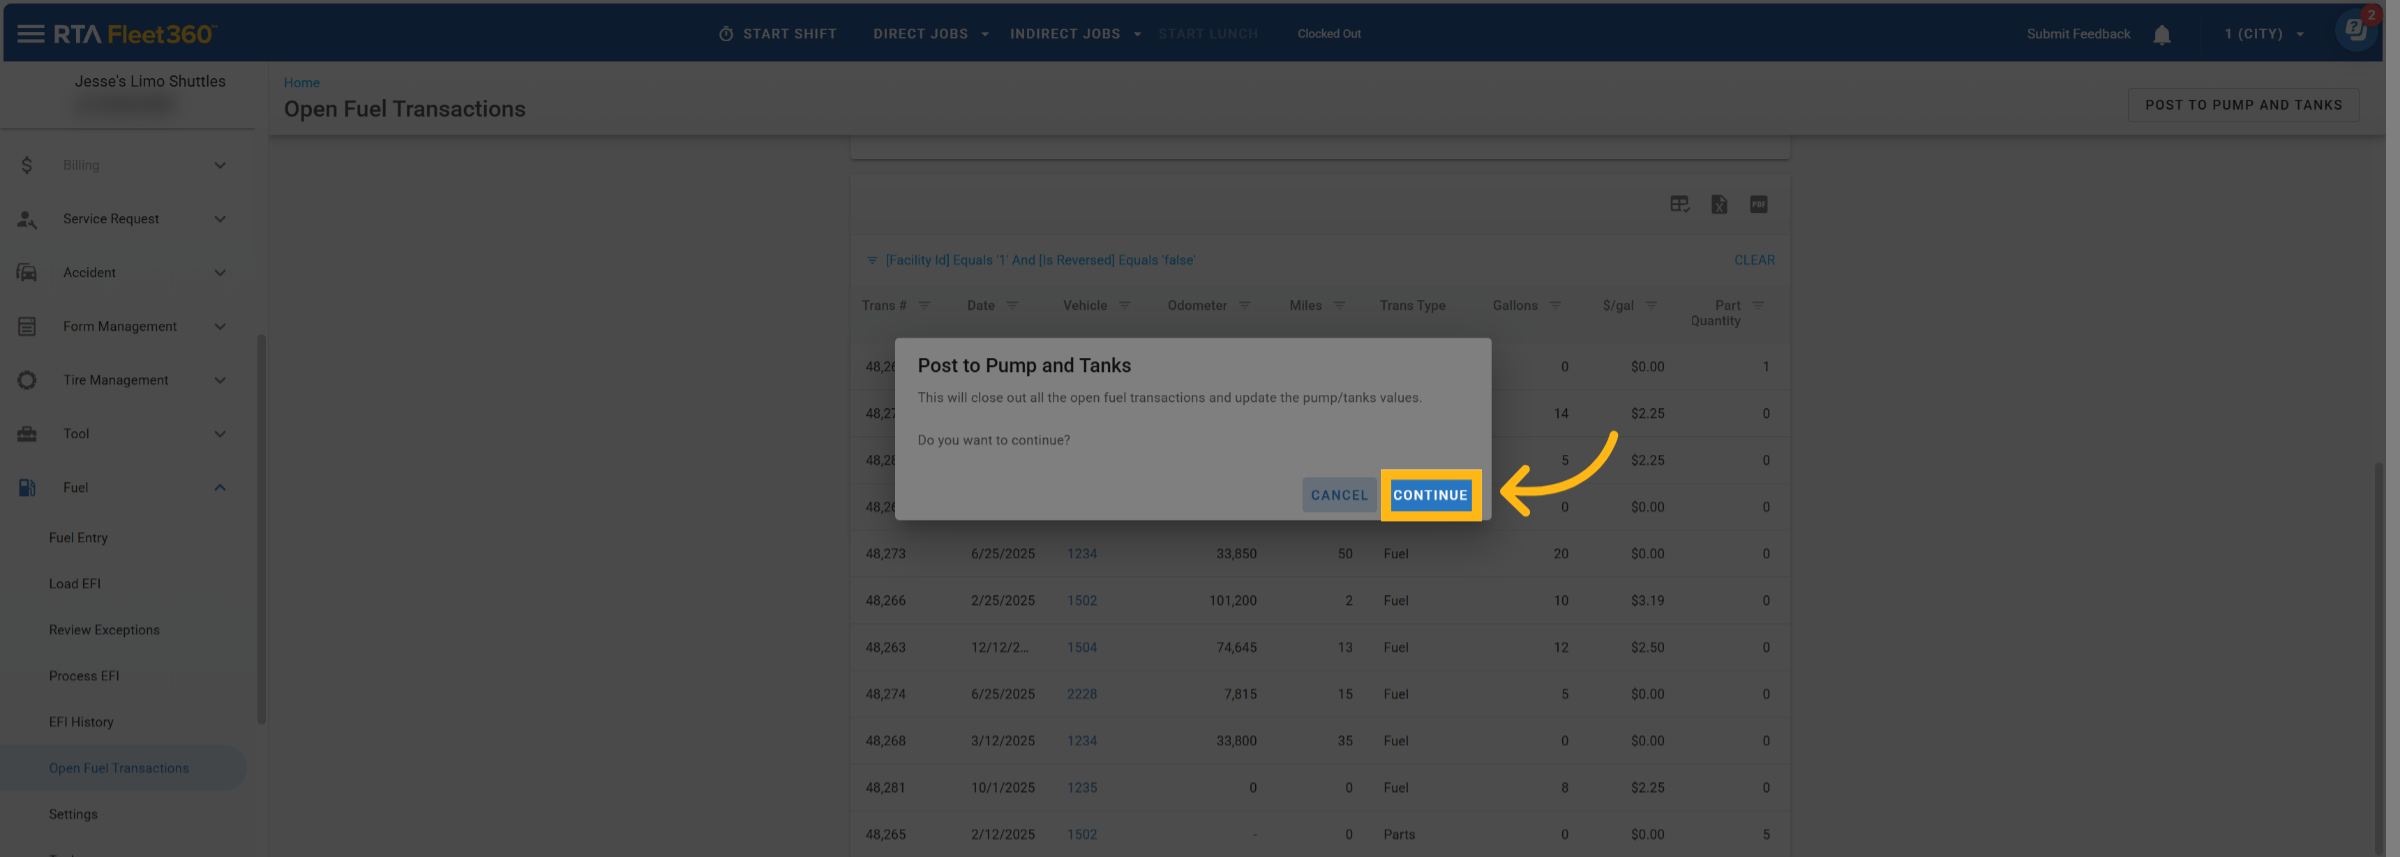2400x857 pixels.
Task: Collapse the Fuel sidebar section
Action: tap(220, 488)
